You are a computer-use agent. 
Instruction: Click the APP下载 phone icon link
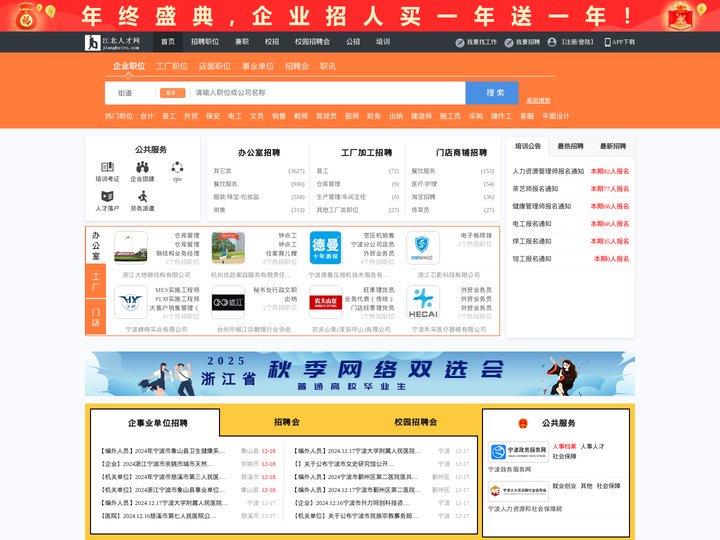pos(619,42)
